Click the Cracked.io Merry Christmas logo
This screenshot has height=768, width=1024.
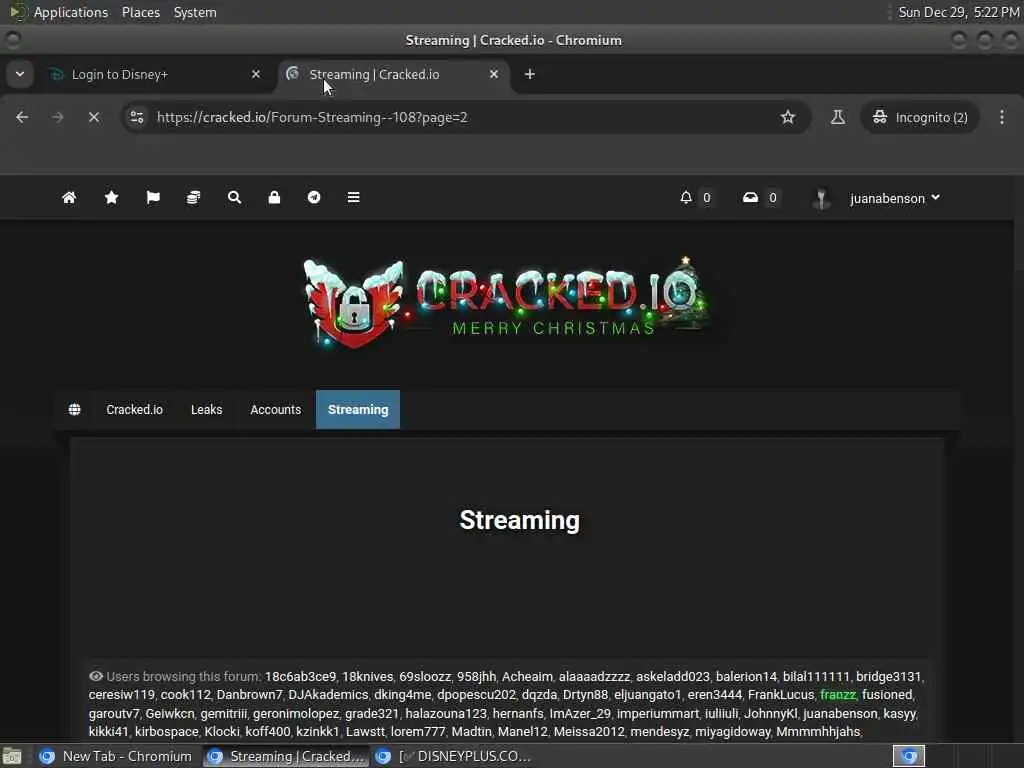coord(508,302)
